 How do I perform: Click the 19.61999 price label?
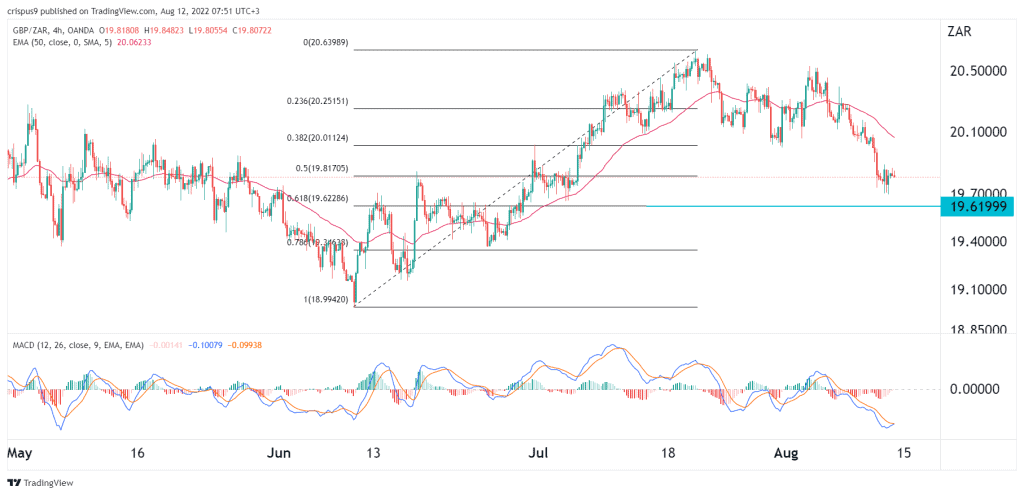click(x=977, y=206)
